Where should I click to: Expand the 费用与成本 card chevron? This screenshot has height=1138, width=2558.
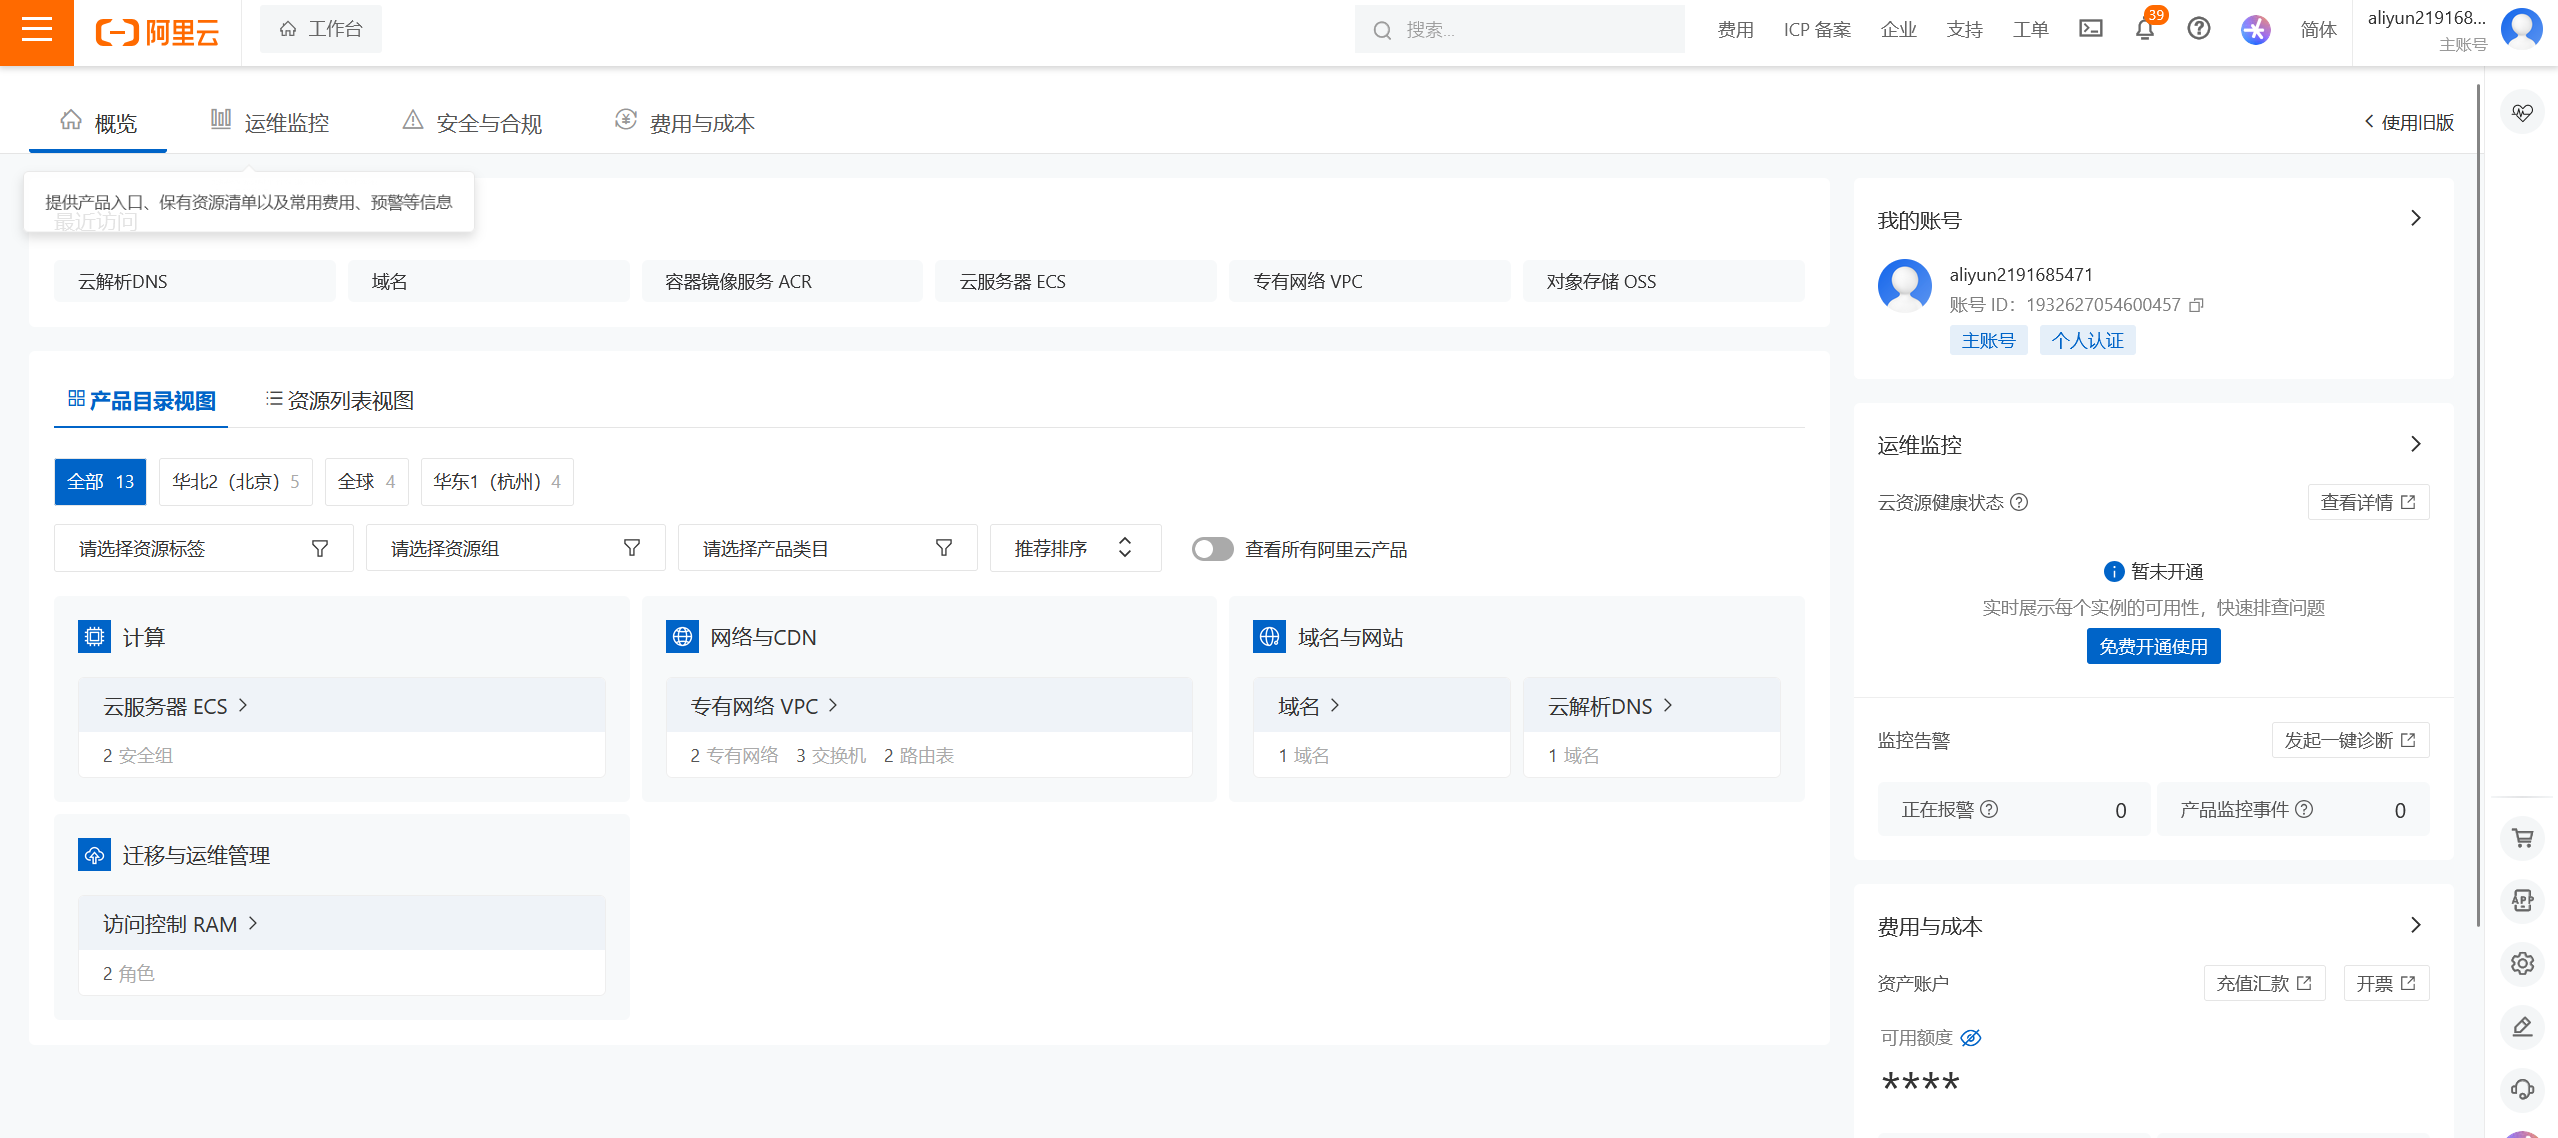[x=2416, y=925]
